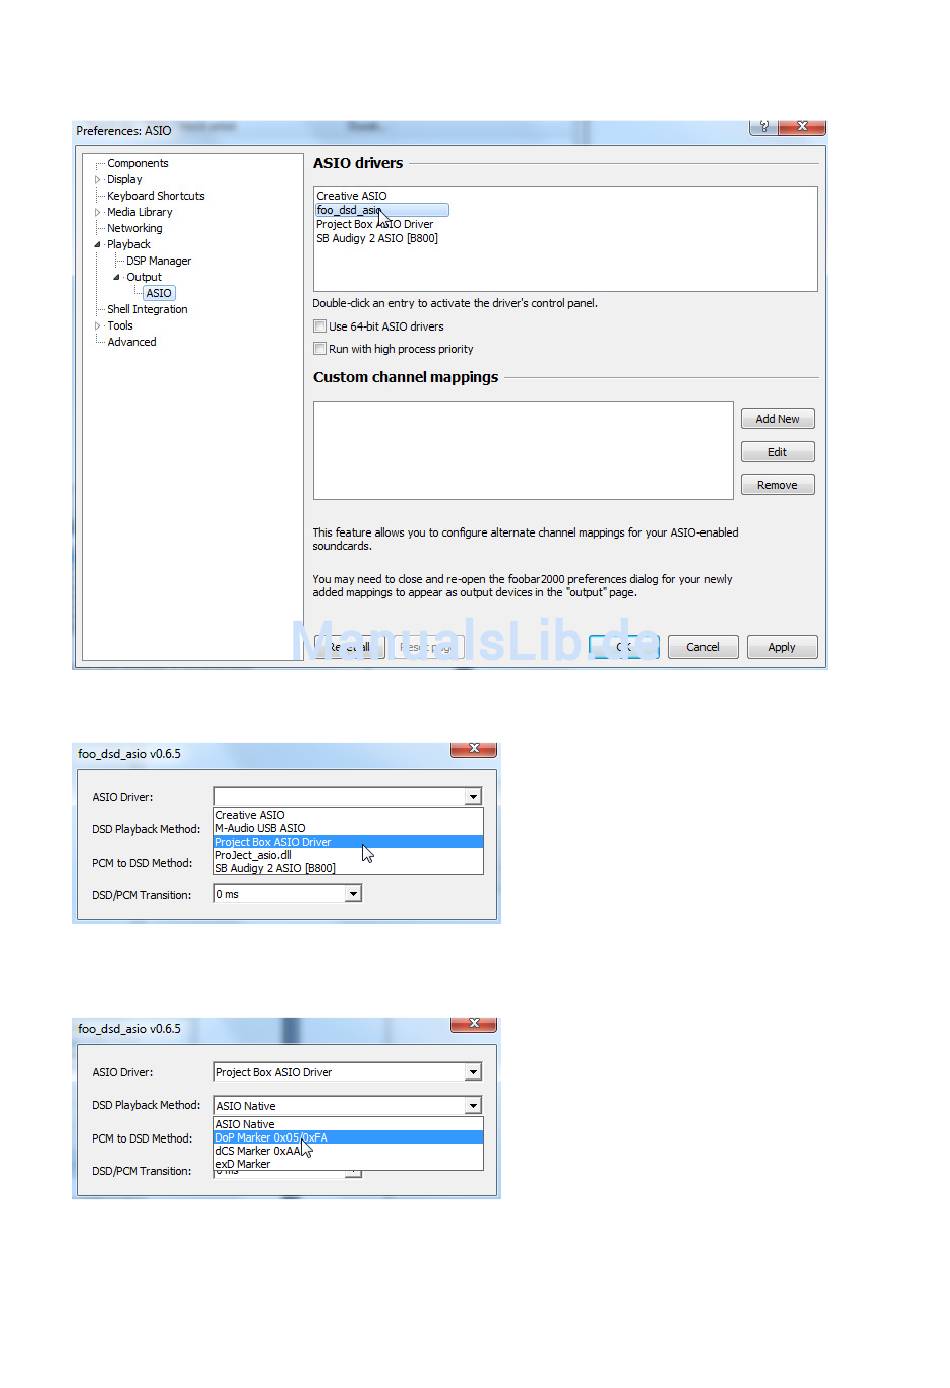Select Keyboard Shortcuts in the preferences tree
Viewport: 950px width, 1388px height.
tap(155, 196)
